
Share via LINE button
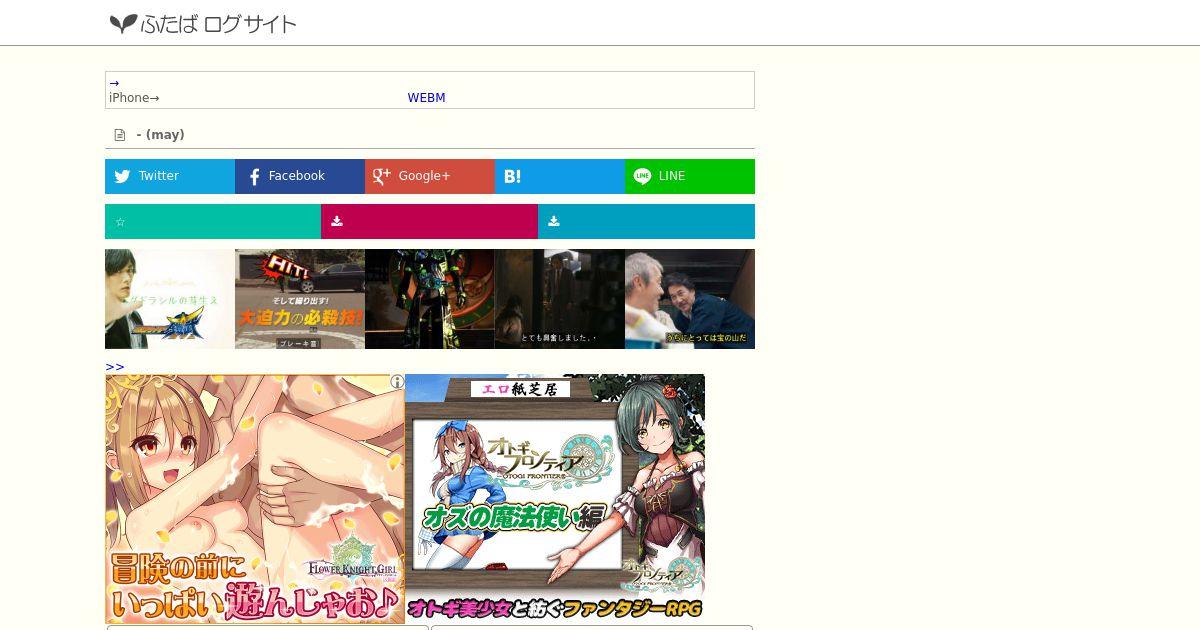(x=690, y=176)
